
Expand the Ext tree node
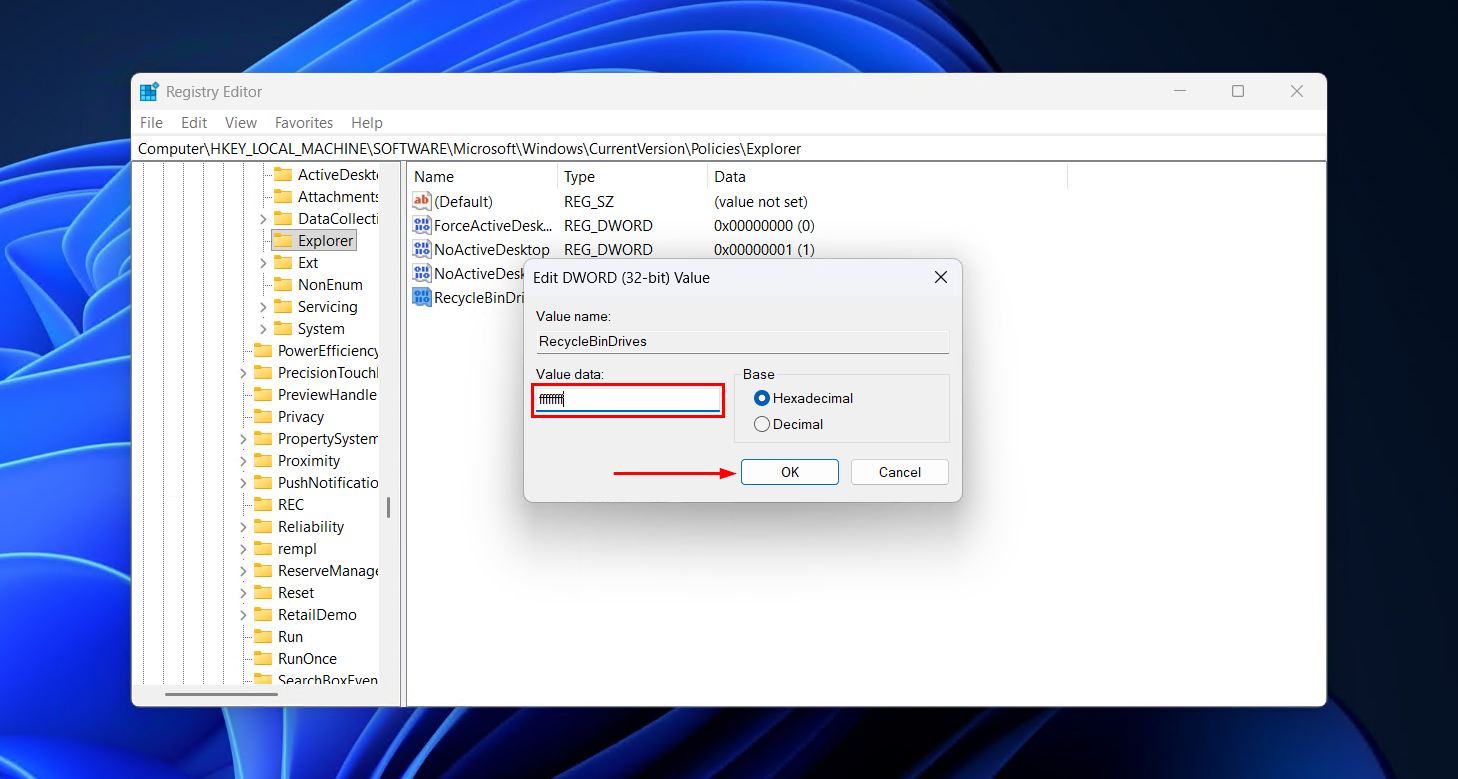tap(263, 263)
